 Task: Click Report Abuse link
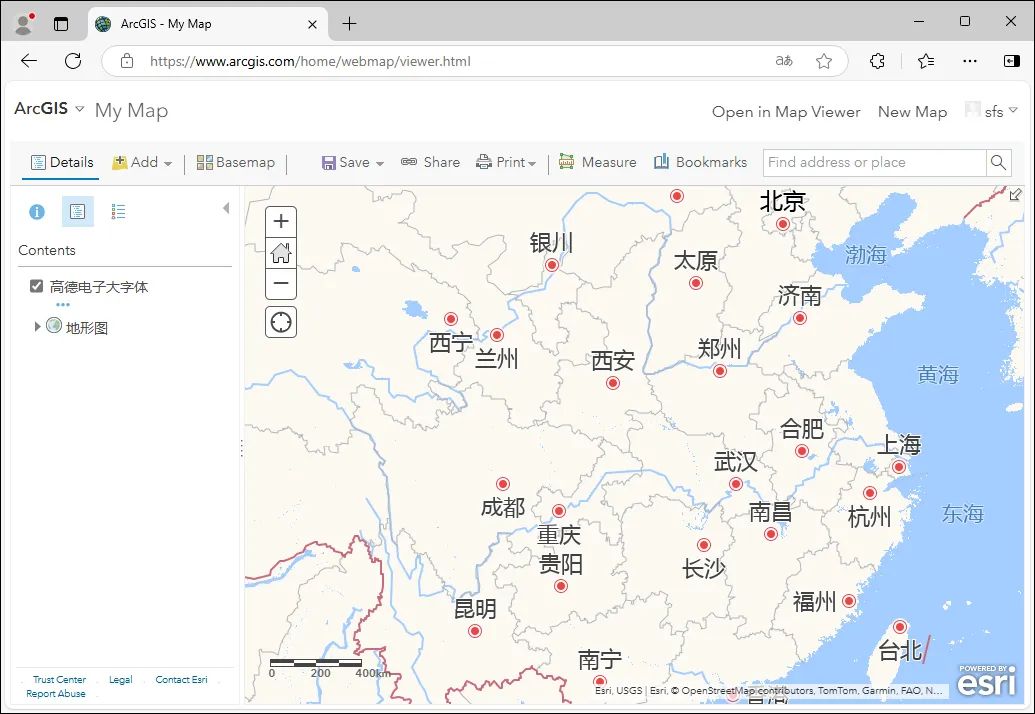tap(55, 694)
